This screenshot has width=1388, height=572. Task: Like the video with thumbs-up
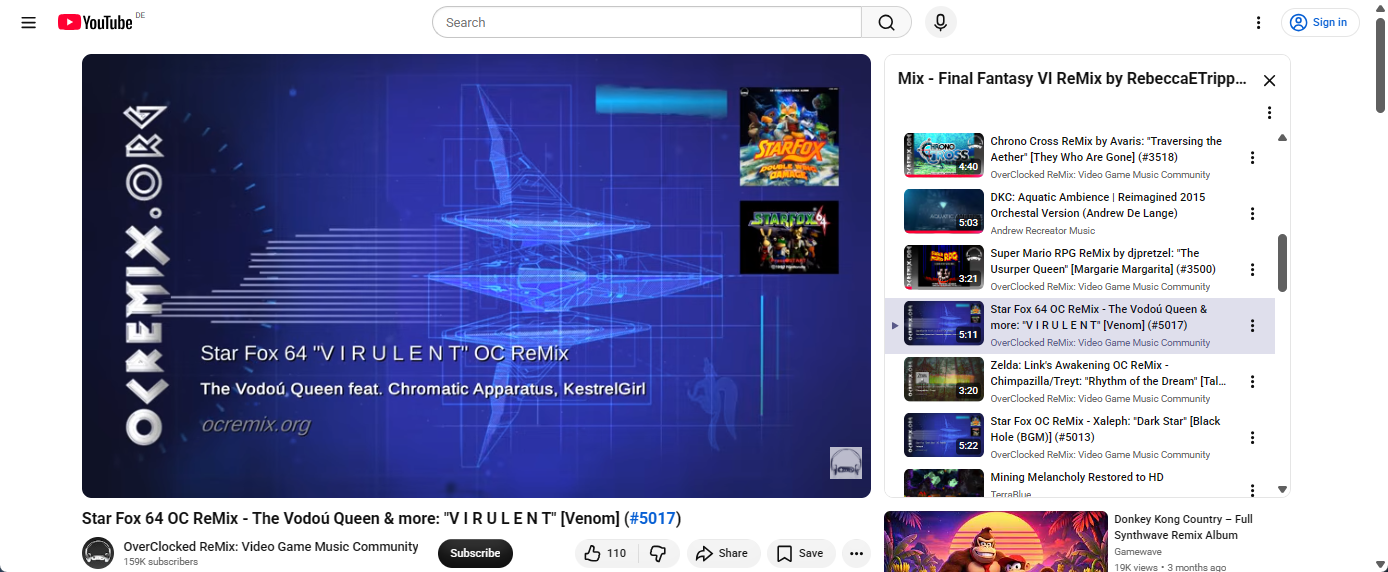(x=605, y=553)
